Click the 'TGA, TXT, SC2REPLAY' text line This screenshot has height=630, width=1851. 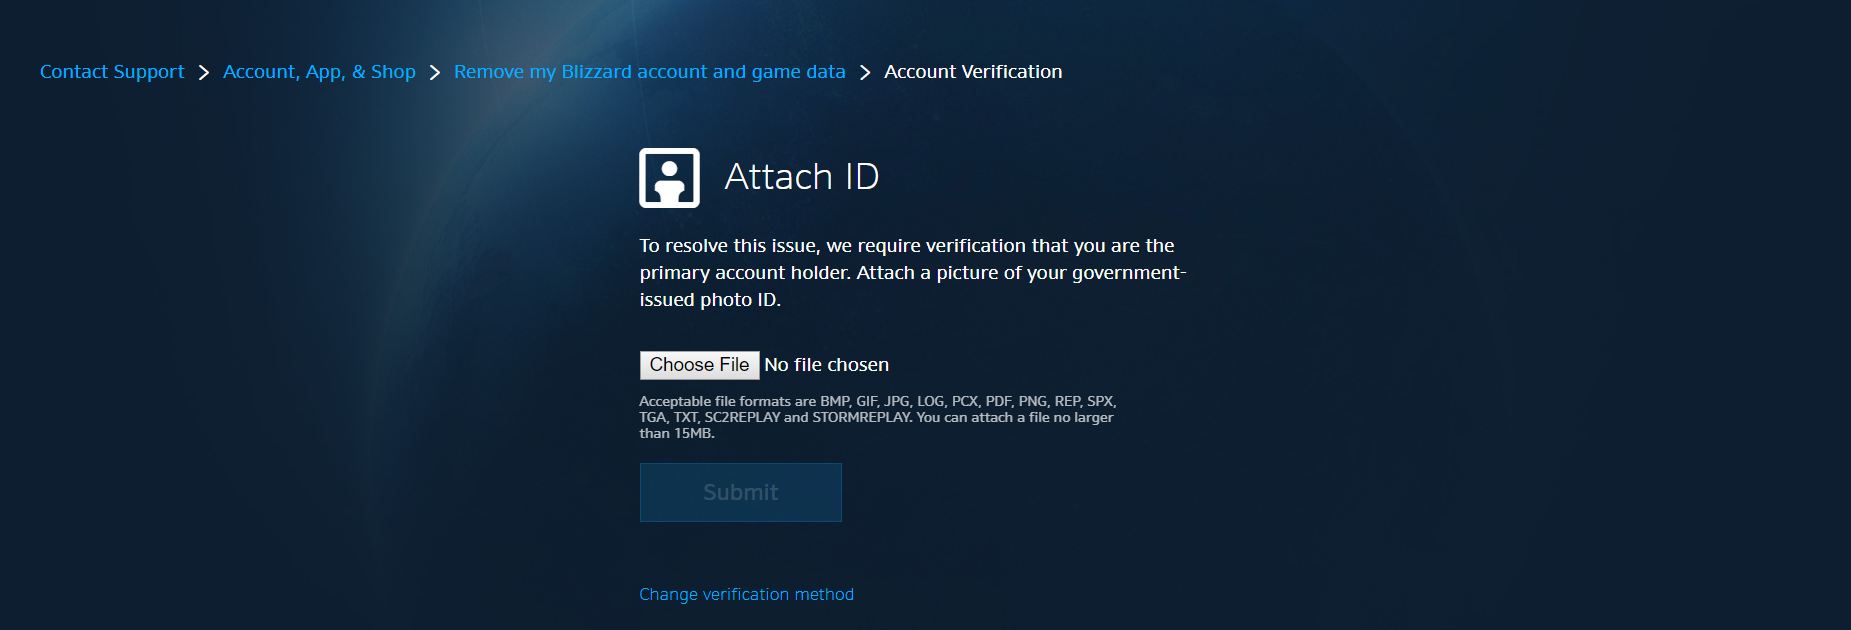[x=876, y=417]
